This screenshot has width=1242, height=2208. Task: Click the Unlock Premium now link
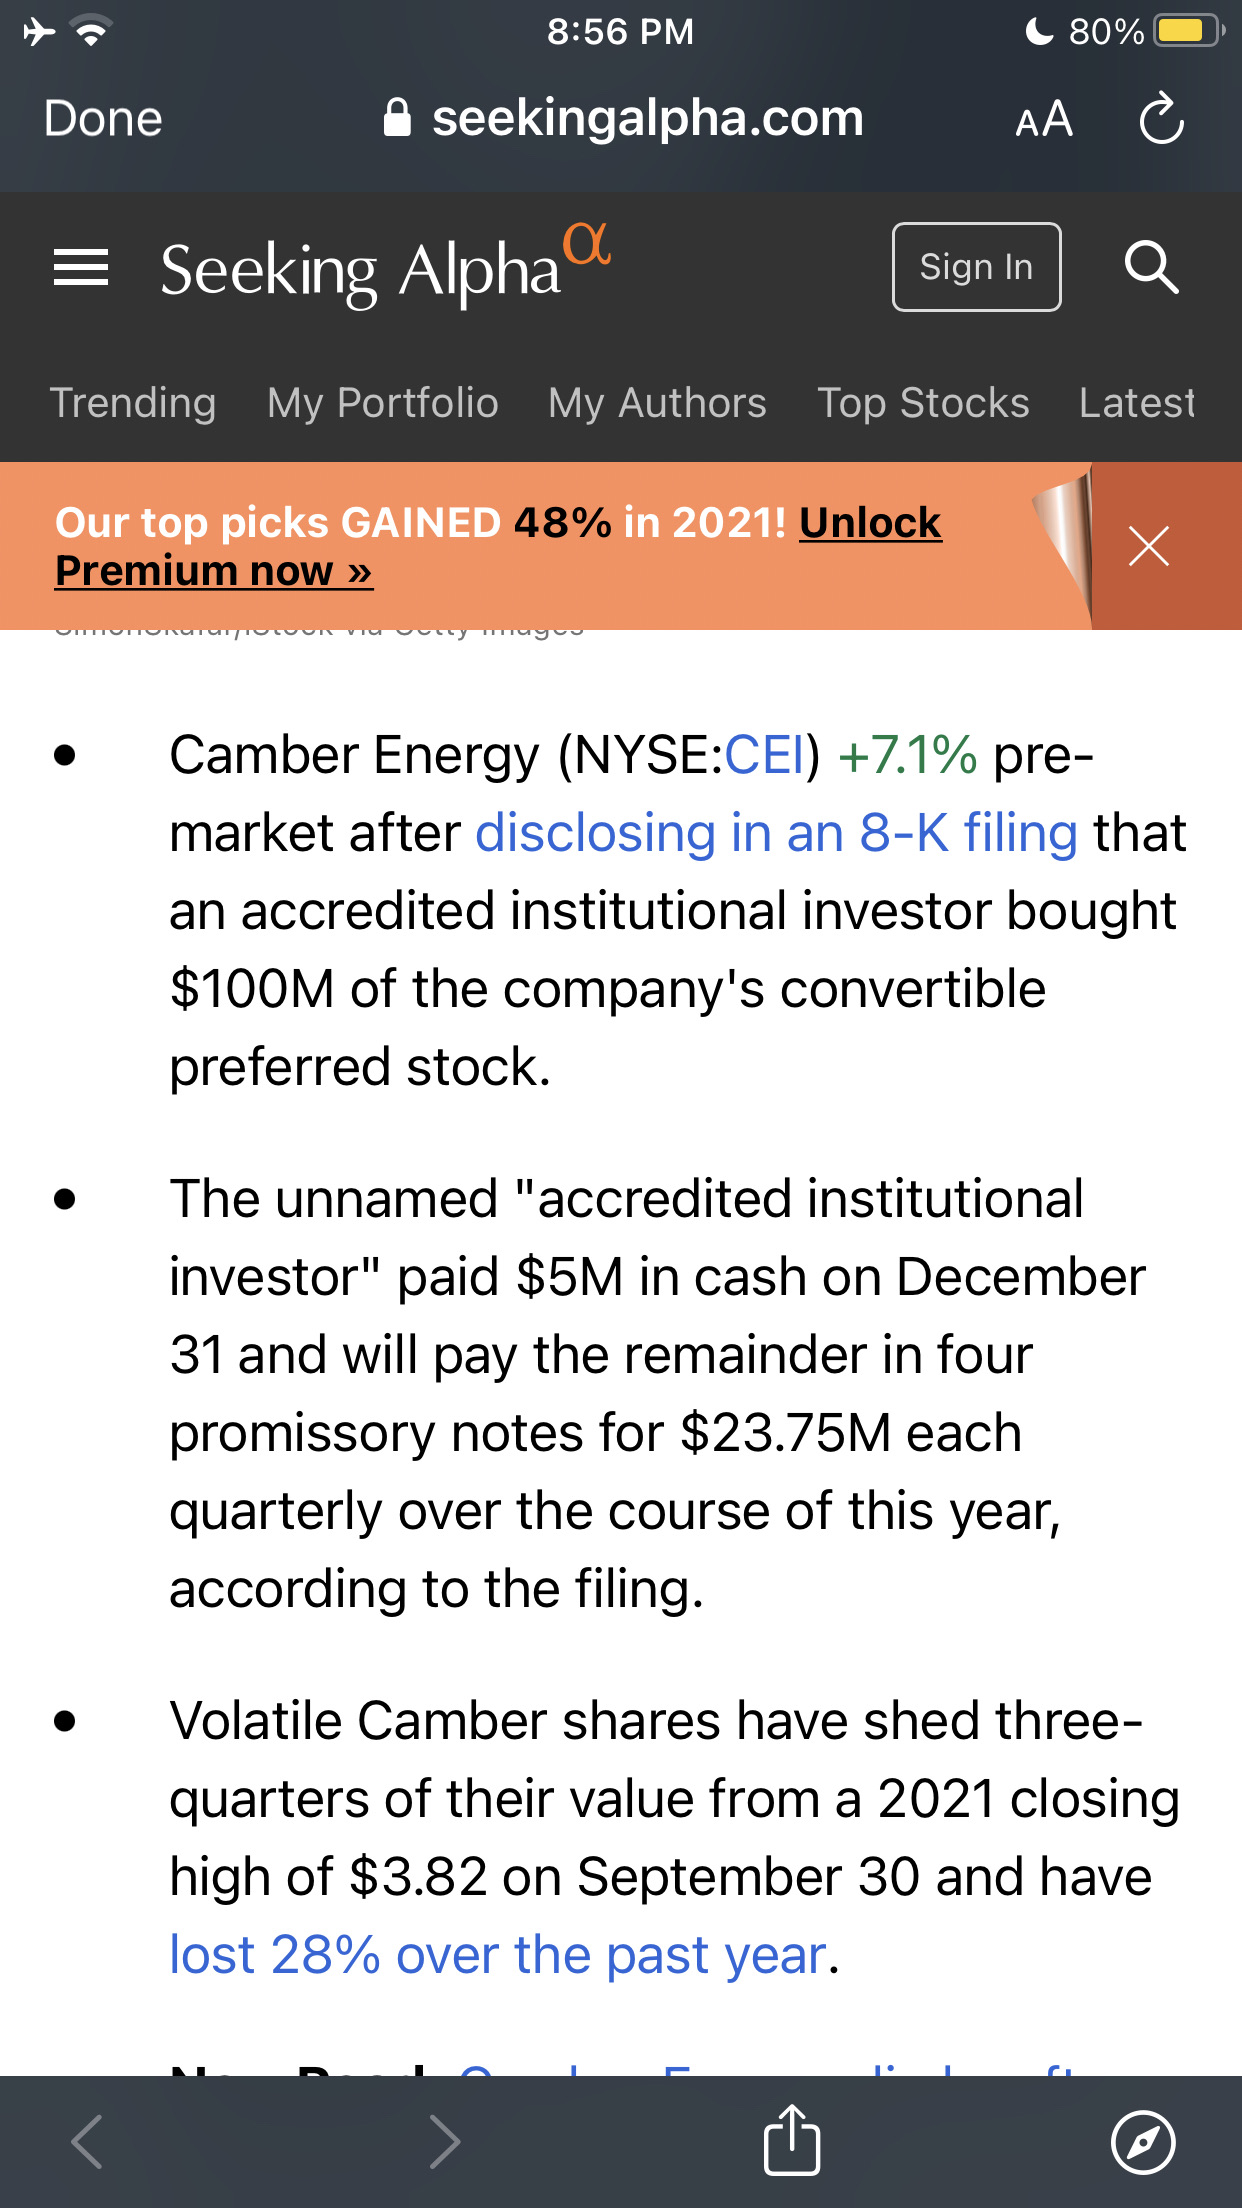click(x=213, y=571)
